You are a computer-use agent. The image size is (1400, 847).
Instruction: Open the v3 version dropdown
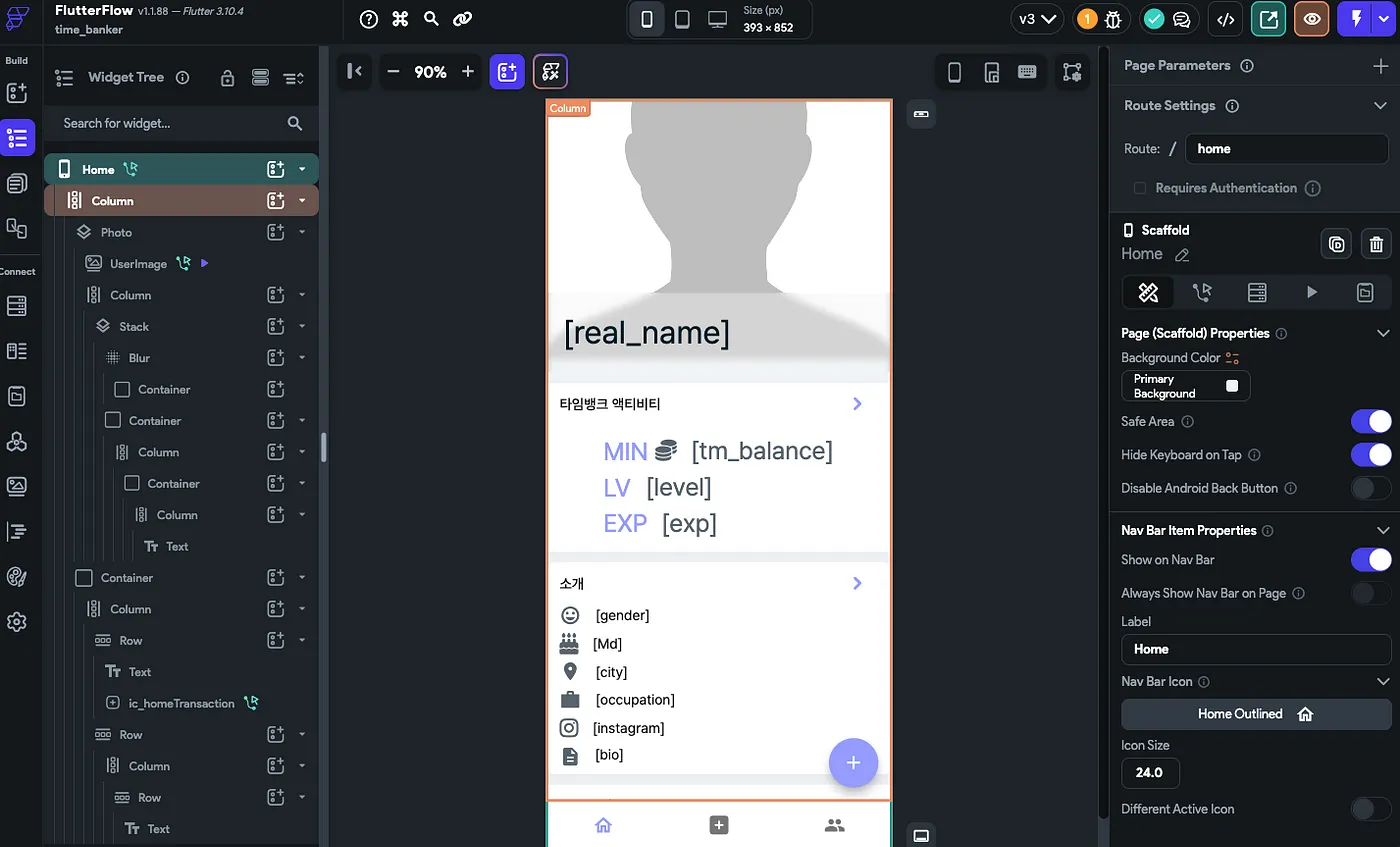pyautogui.click(x=1036, y=19)
